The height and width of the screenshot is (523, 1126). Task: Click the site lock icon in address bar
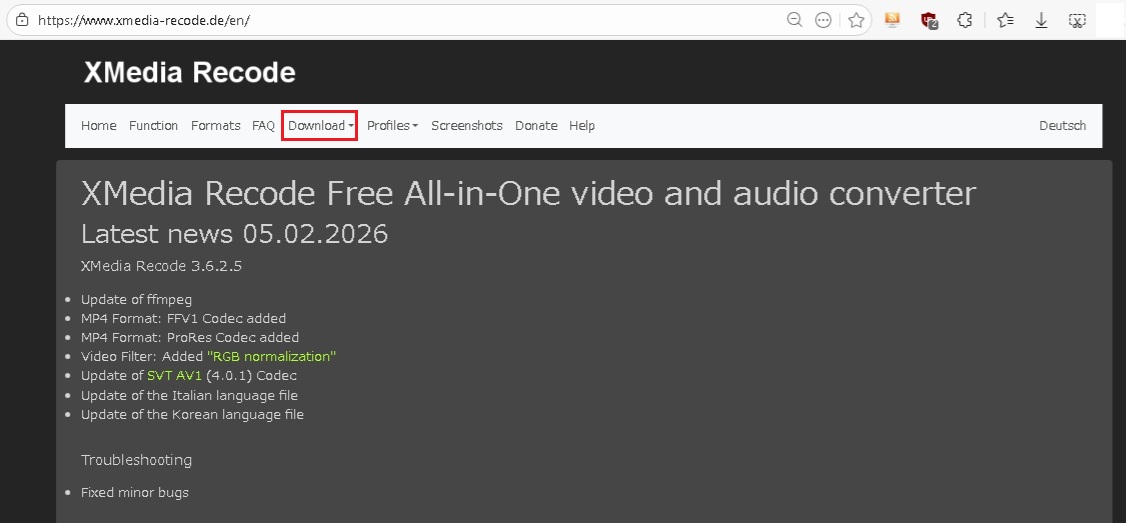click(x=22, y=20)
